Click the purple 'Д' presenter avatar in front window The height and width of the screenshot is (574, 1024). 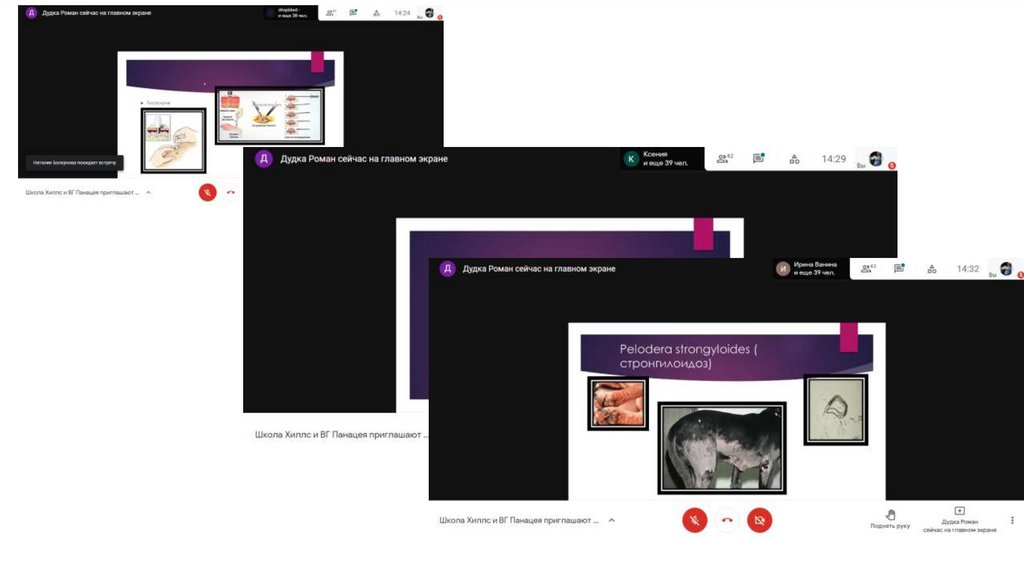tap(447, 268)
